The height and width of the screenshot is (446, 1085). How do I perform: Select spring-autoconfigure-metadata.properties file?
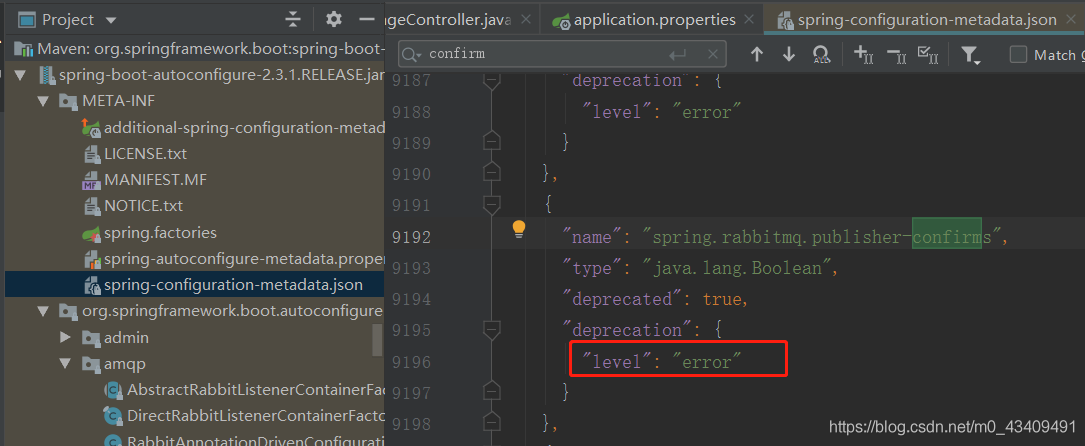[x=244, y=259]
